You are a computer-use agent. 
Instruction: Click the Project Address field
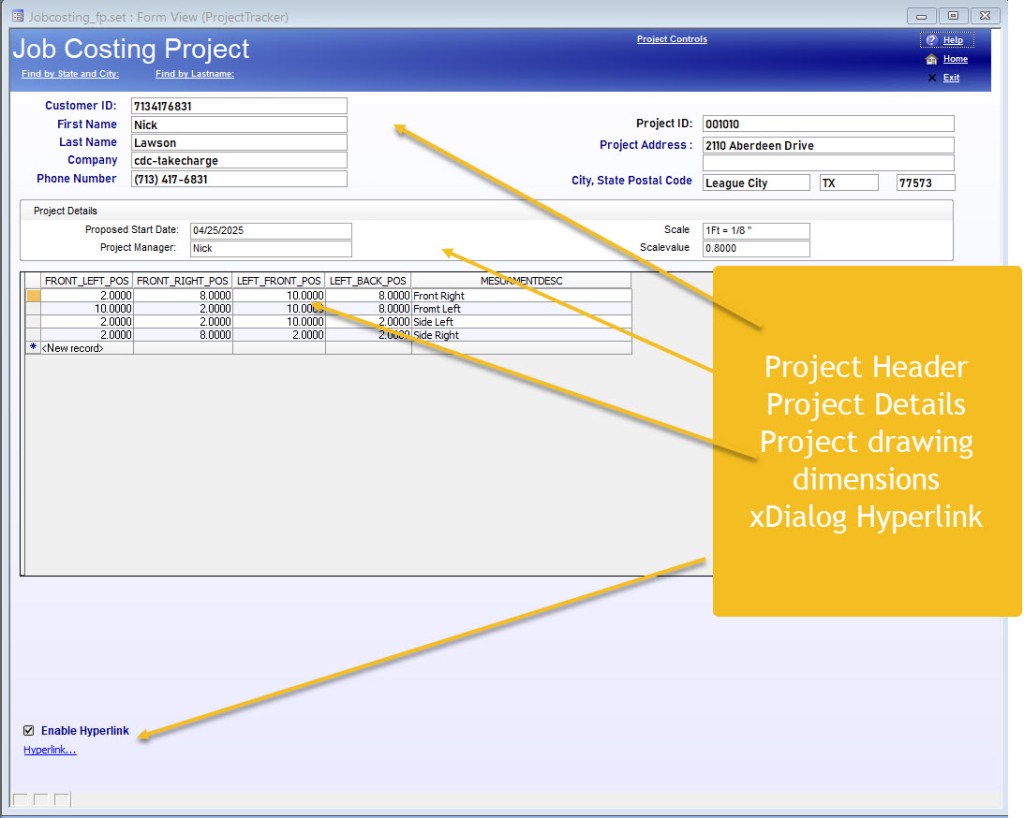click(x=827, y=146)
